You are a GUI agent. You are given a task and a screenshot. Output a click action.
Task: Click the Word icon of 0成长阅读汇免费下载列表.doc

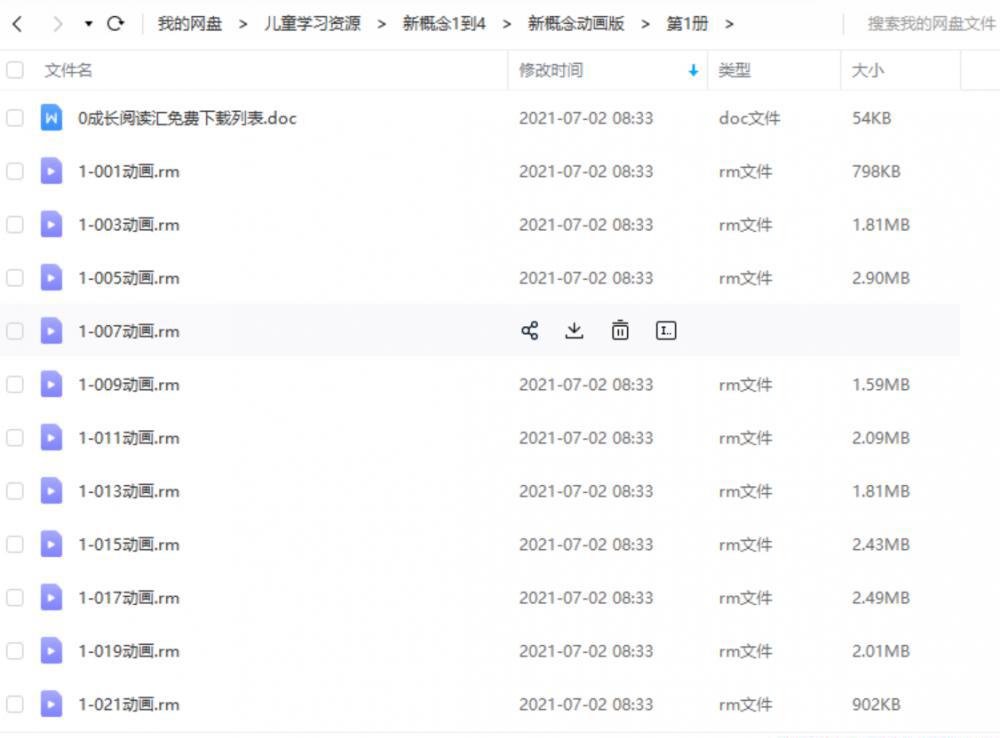(x=51, y=117)
